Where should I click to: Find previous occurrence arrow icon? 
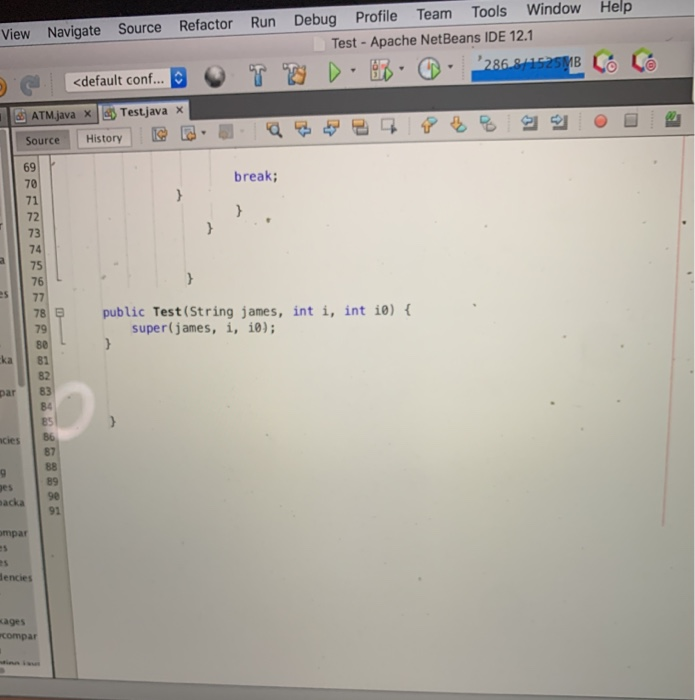tap(303, 129)
